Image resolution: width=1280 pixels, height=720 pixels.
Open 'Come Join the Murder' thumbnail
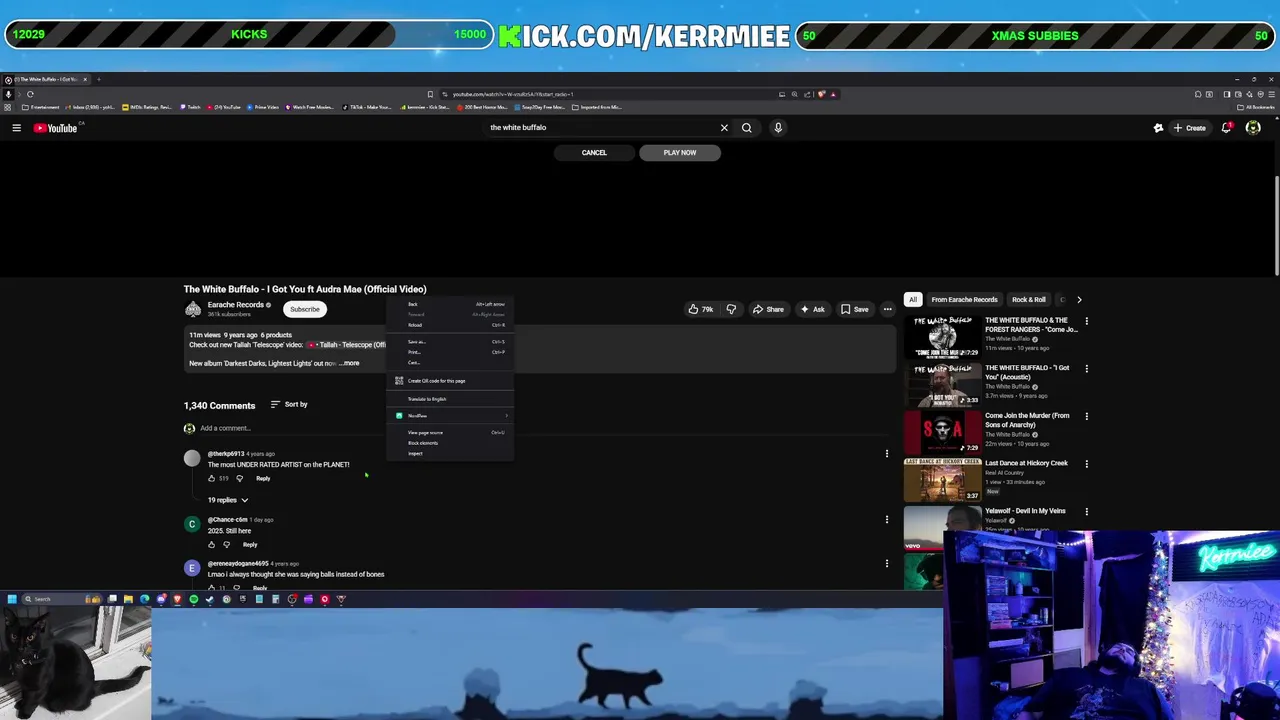pos(942,432)
